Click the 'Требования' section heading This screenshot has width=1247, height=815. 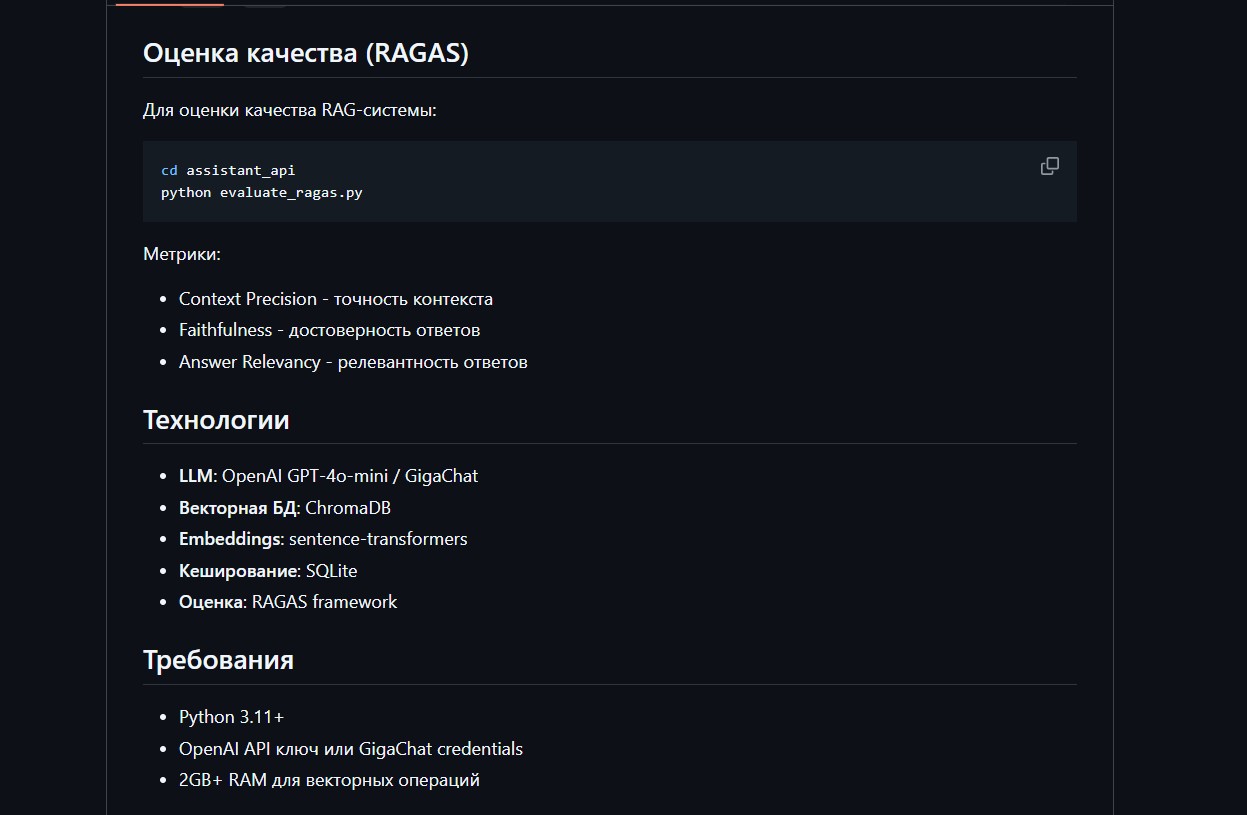tap(218, 660)
